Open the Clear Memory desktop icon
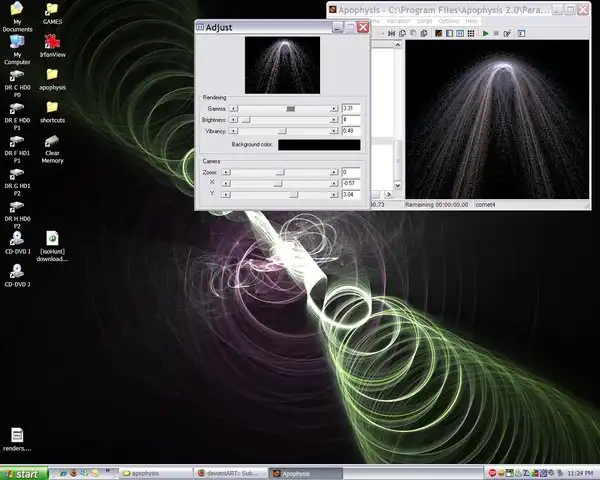Image resolution: width=600 pixels, height=480 pixels. coord(52,143)
